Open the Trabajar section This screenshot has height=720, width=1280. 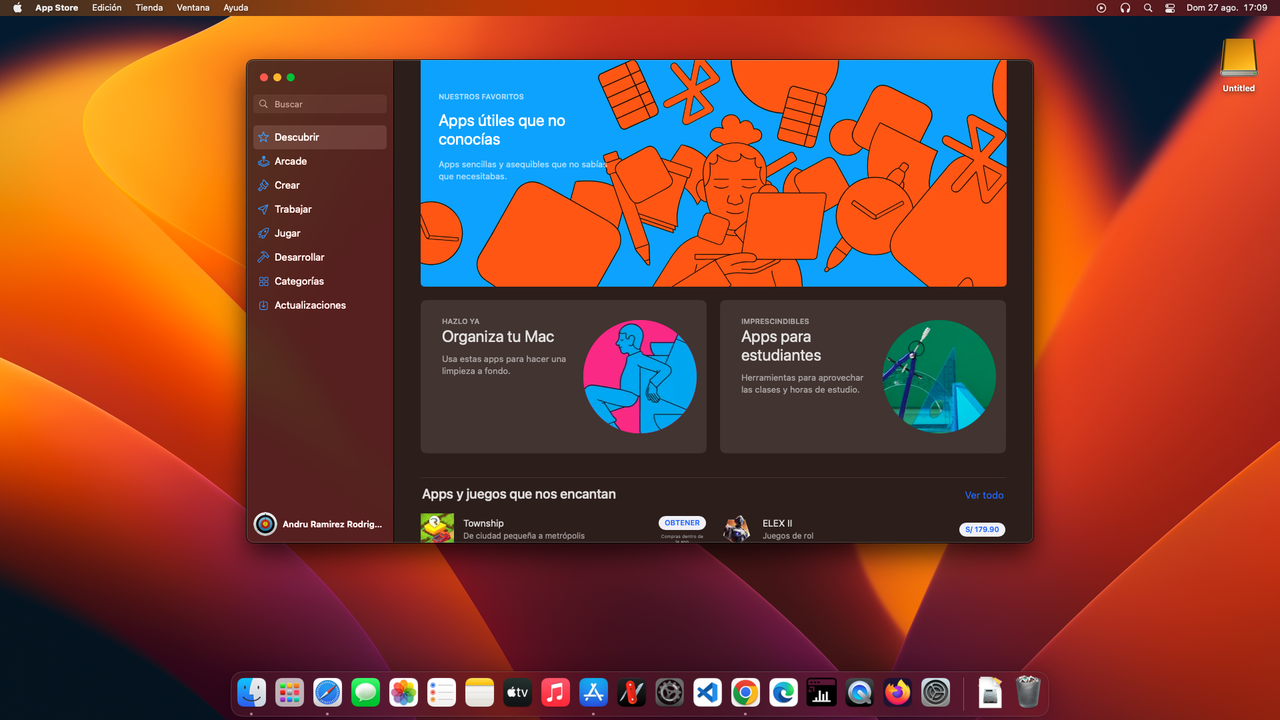point(294,209)
